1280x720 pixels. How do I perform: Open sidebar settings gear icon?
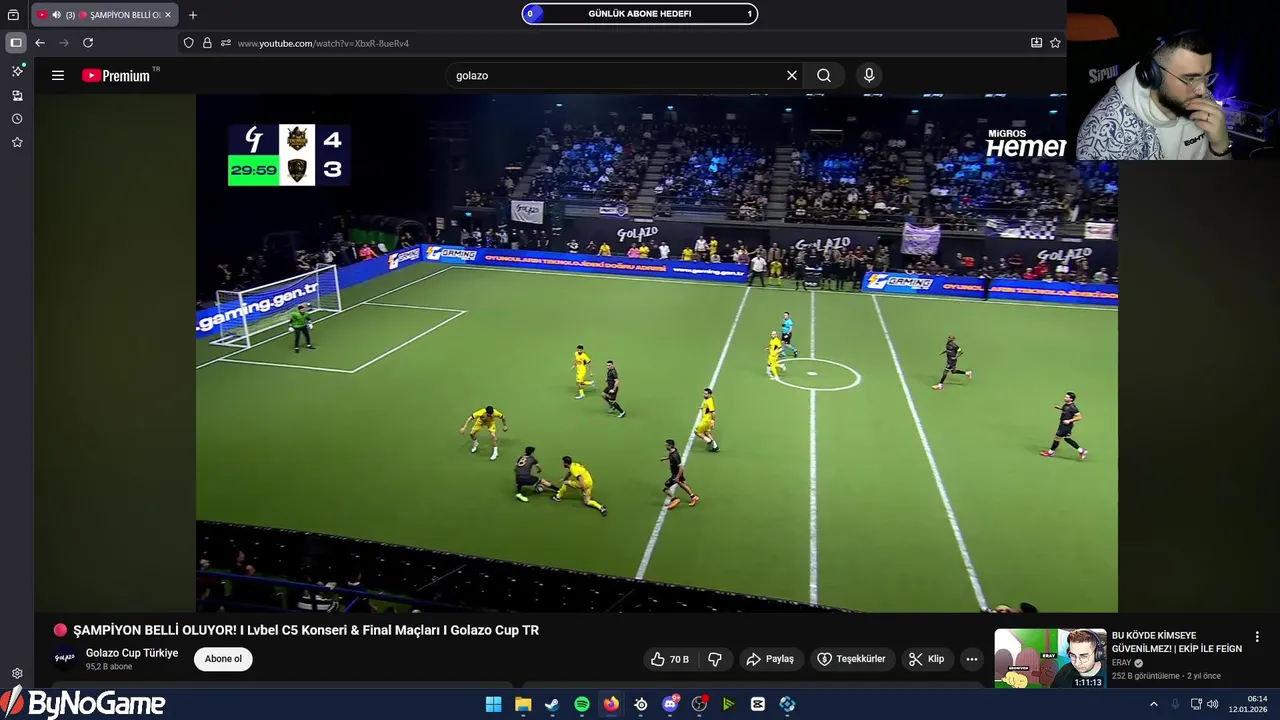[17, 674]
